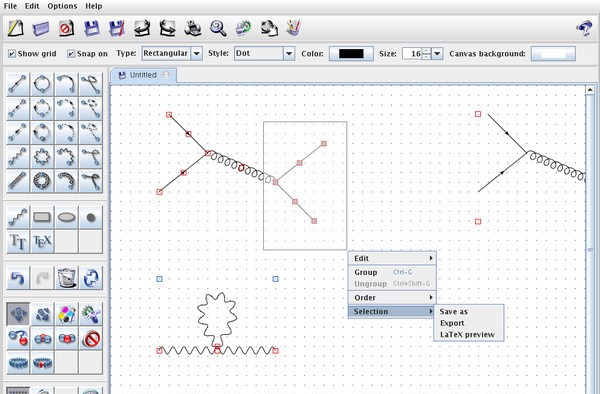The height and width of the screenshot is (394, 600).
Task: Select the gluon arc tool
Action: [x=66, y=181]
